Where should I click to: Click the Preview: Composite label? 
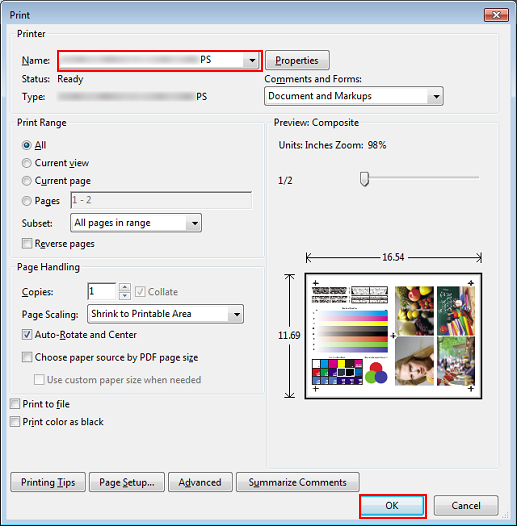[316, 123]
